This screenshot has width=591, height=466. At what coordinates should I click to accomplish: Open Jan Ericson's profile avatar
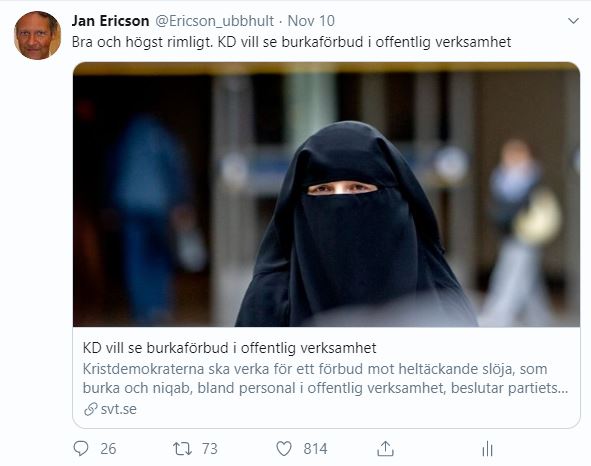37,35
